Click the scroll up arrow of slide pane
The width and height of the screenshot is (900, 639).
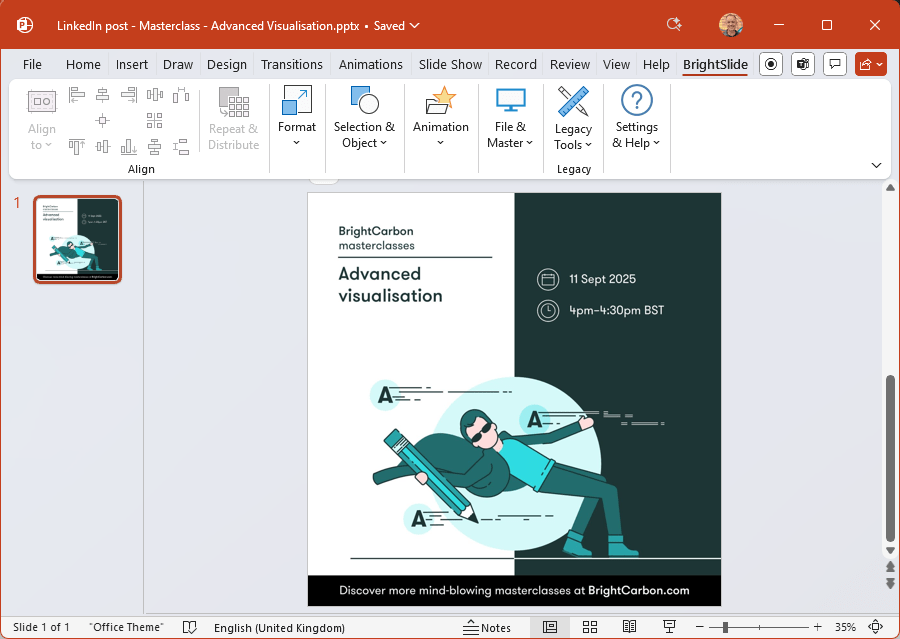pyautogui.click(x=890, y=188)
